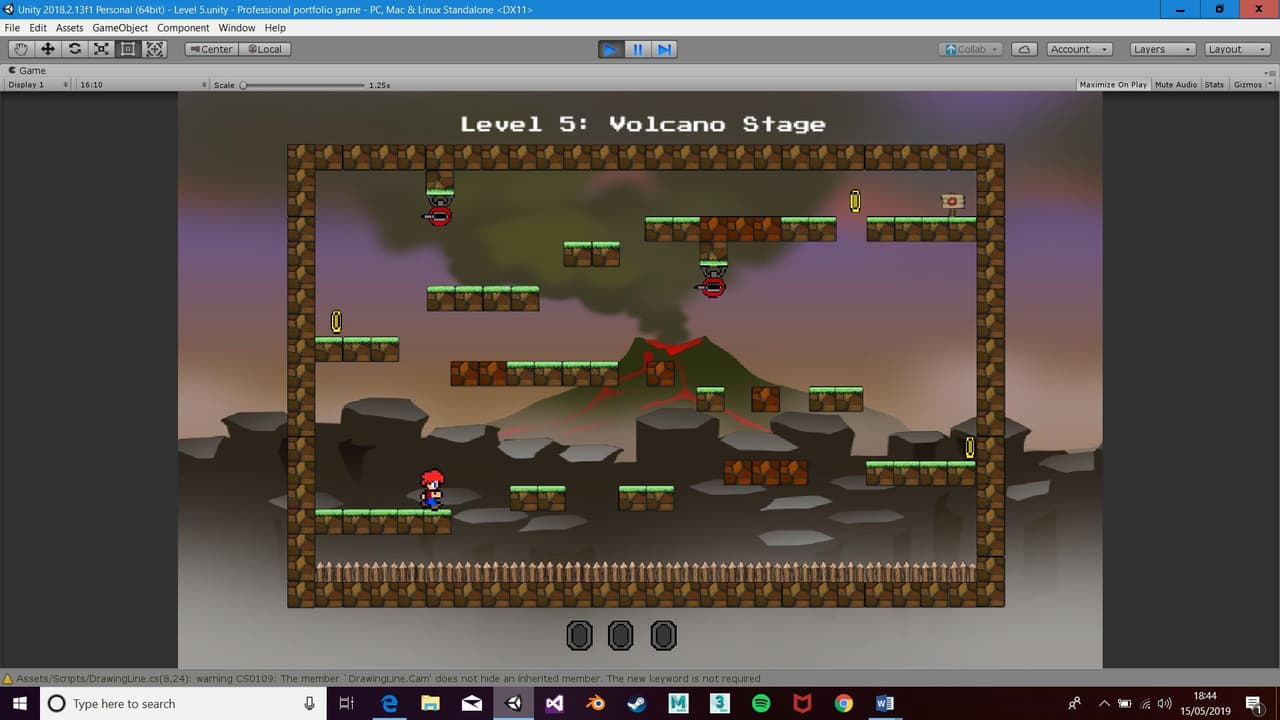
Task: Toggle the Stats overlay
Action: [x=1214, y=85]
